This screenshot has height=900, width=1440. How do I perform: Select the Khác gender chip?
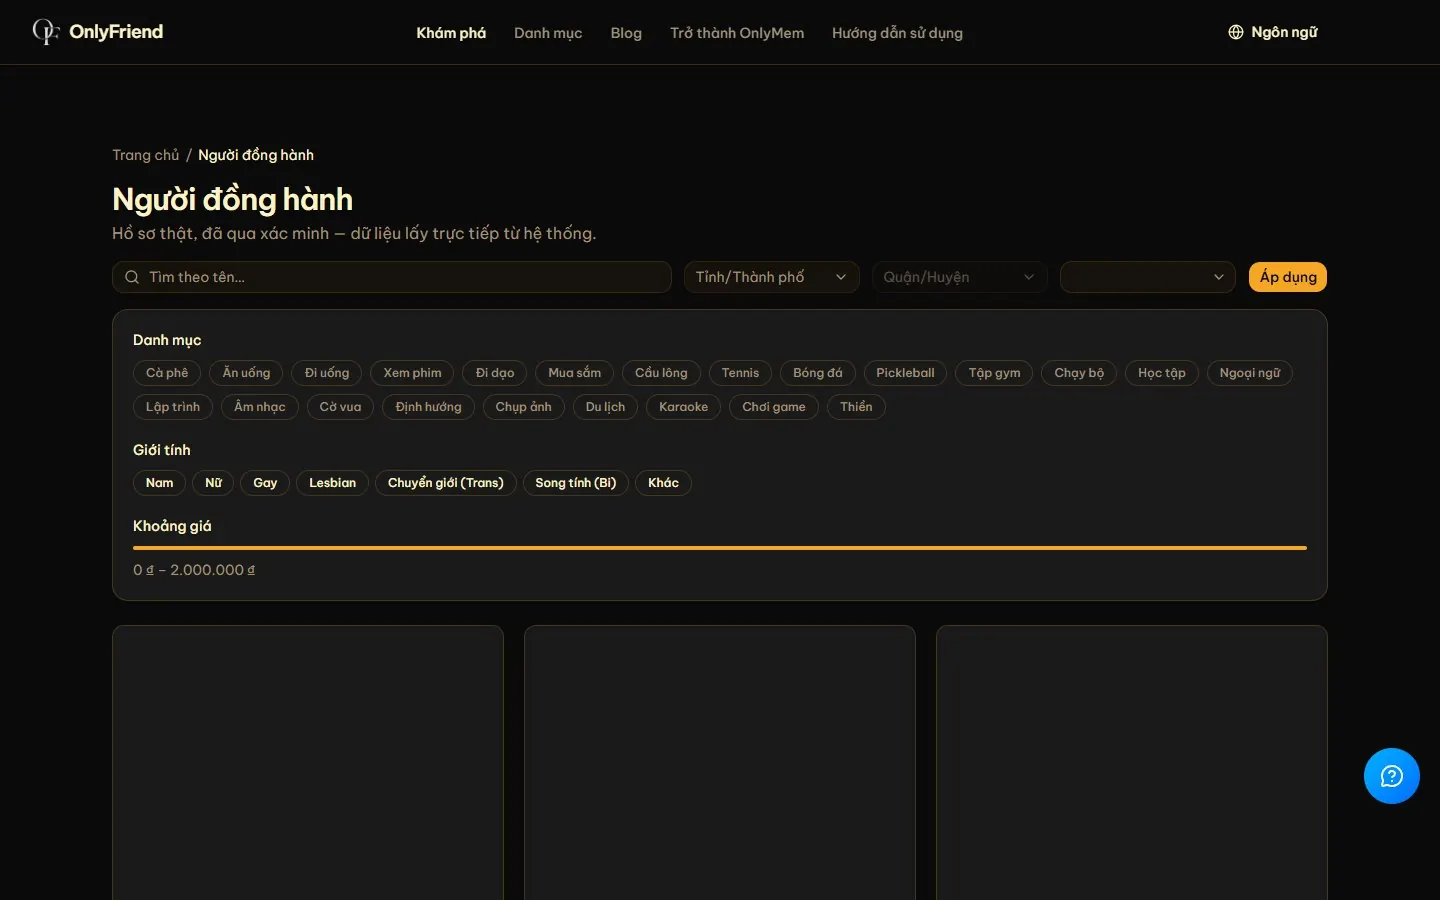point(663,483)
